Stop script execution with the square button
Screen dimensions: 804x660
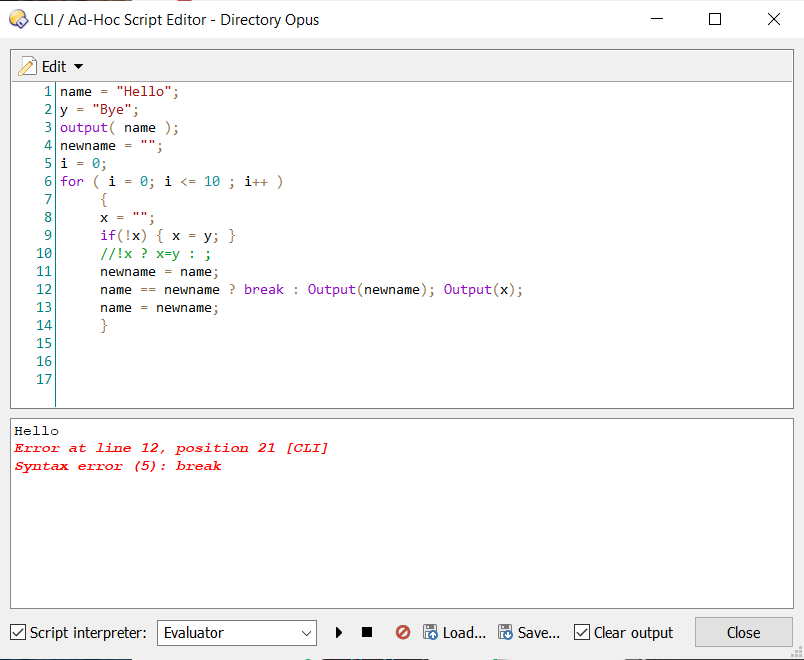click(x=367, y=633)
